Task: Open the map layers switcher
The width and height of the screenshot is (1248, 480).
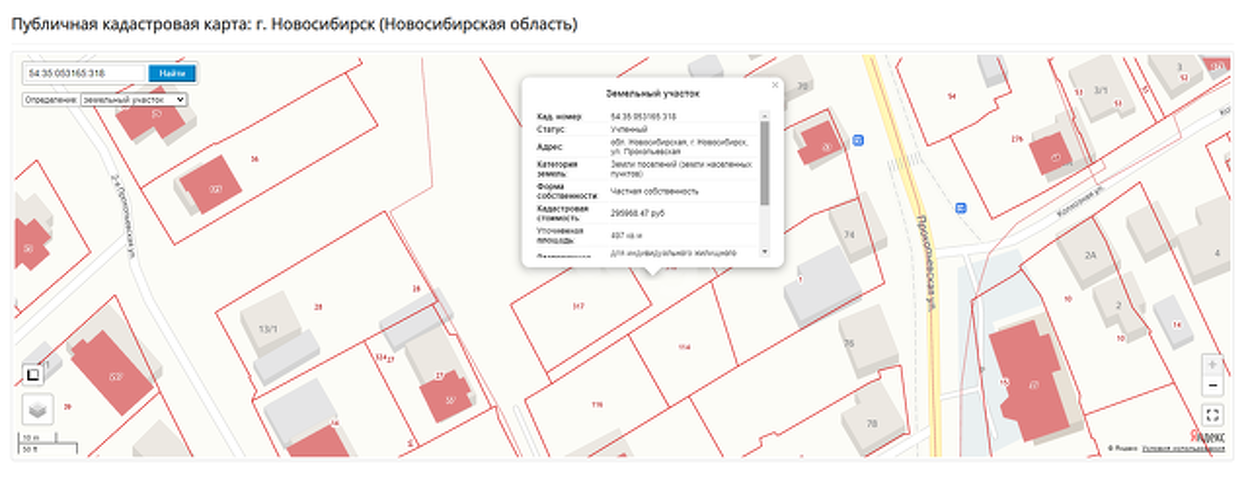Action: (36, 409)
